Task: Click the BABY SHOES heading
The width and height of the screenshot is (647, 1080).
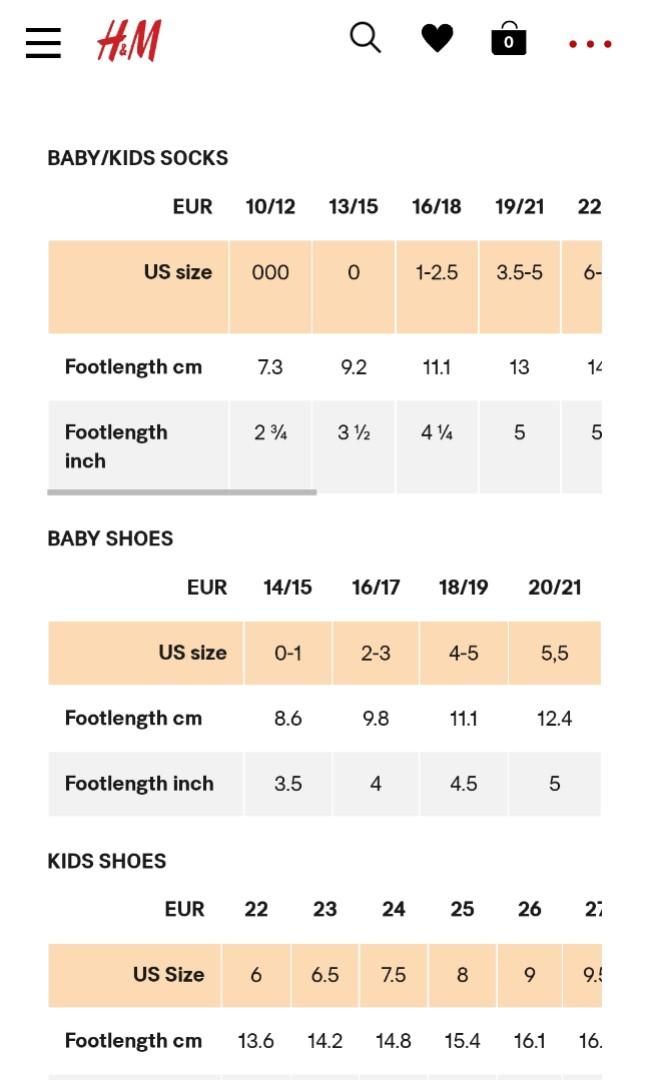Action: click(110, 539)
